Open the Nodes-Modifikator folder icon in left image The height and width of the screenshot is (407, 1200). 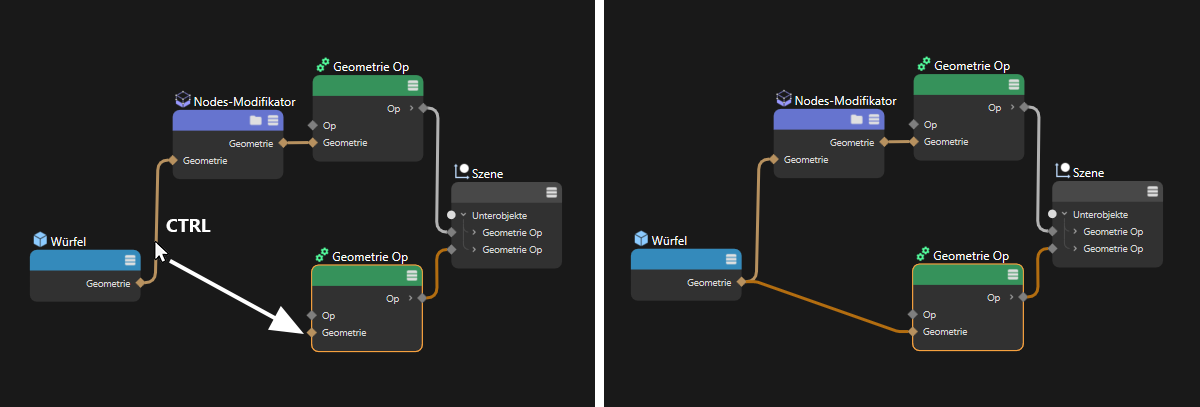click(x=256, y=120)
